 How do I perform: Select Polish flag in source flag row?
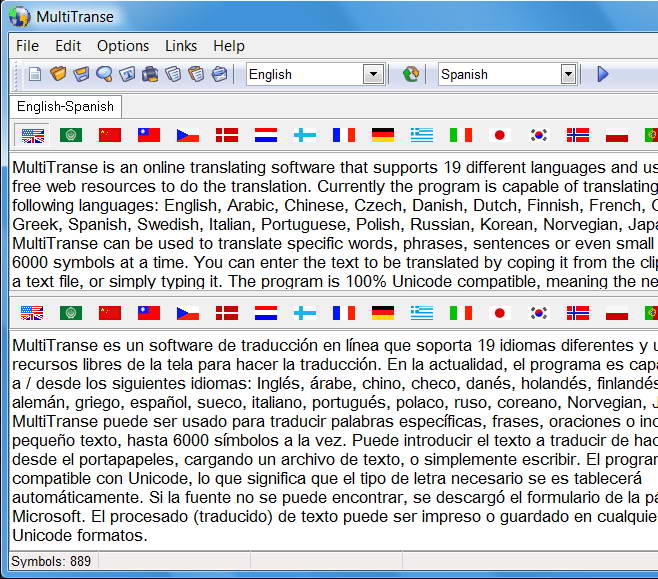coord(617,135)
